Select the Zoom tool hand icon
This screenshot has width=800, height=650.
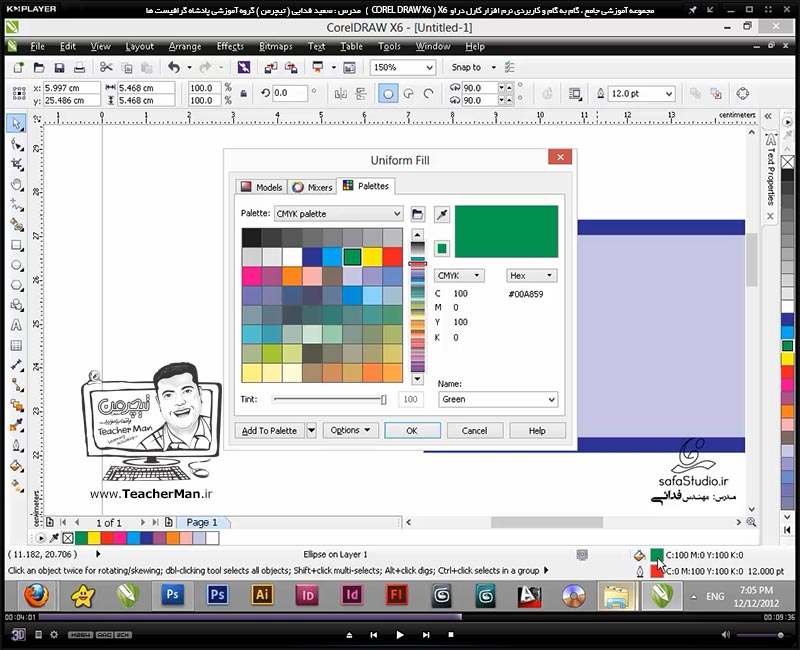pos(16,185)
